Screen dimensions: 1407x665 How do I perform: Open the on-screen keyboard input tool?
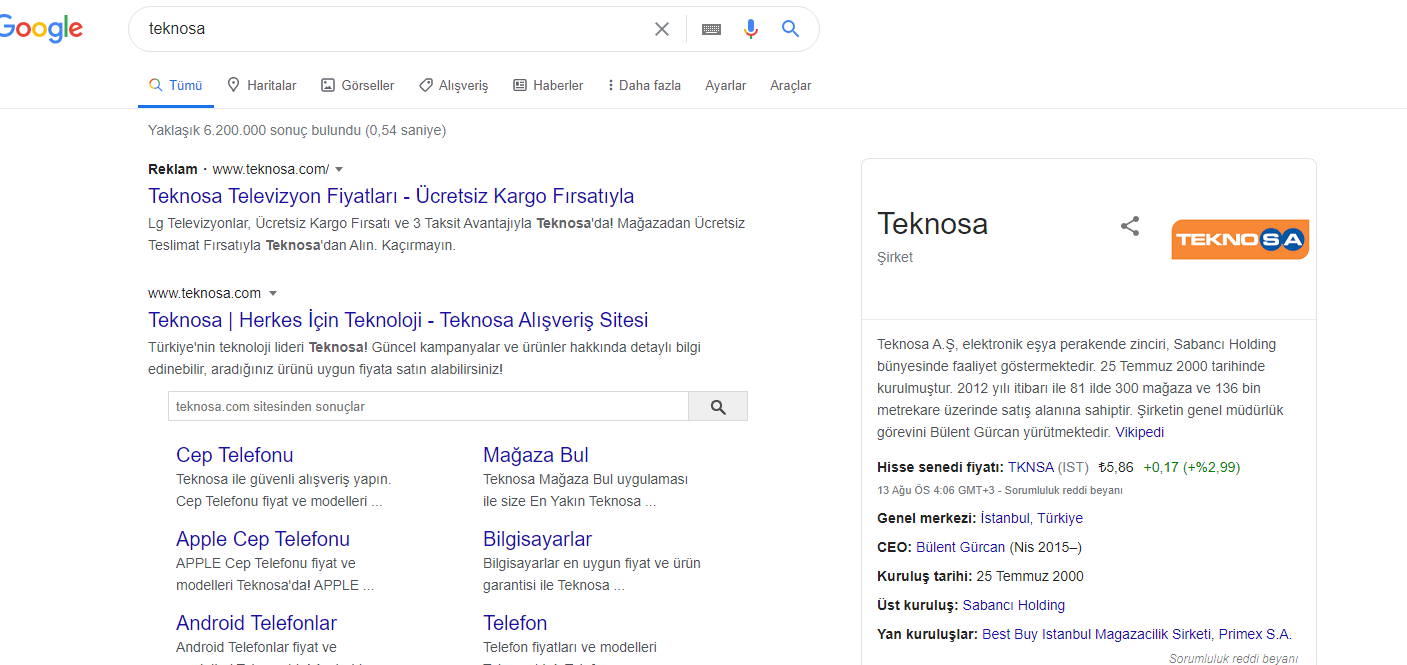click(711, 29)
